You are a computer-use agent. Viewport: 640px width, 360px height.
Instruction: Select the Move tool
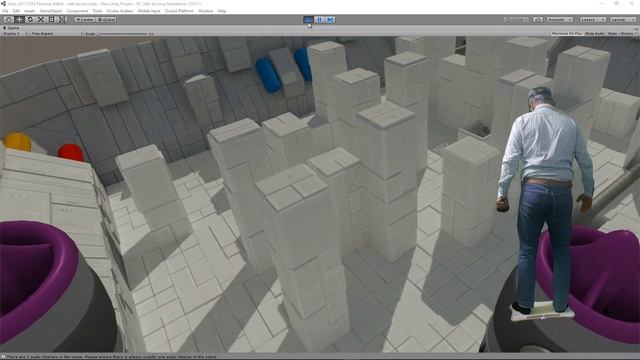[19, 20]
